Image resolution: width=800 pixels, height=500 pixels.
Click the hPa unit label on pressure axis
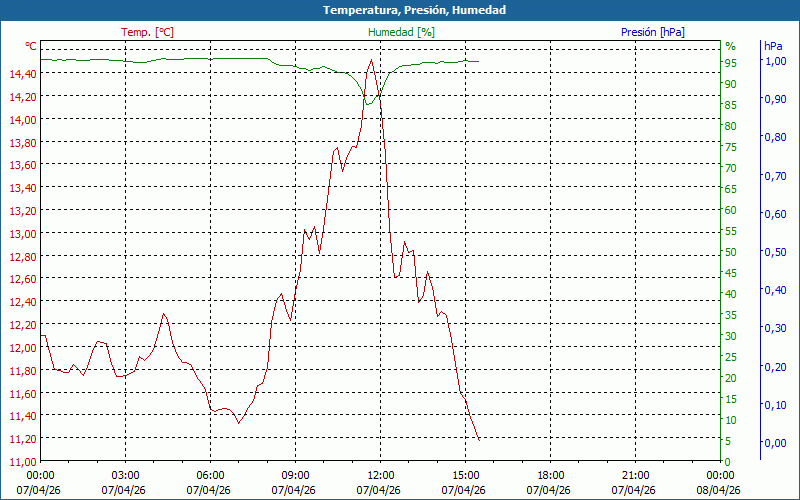click(x=773, y=46)
